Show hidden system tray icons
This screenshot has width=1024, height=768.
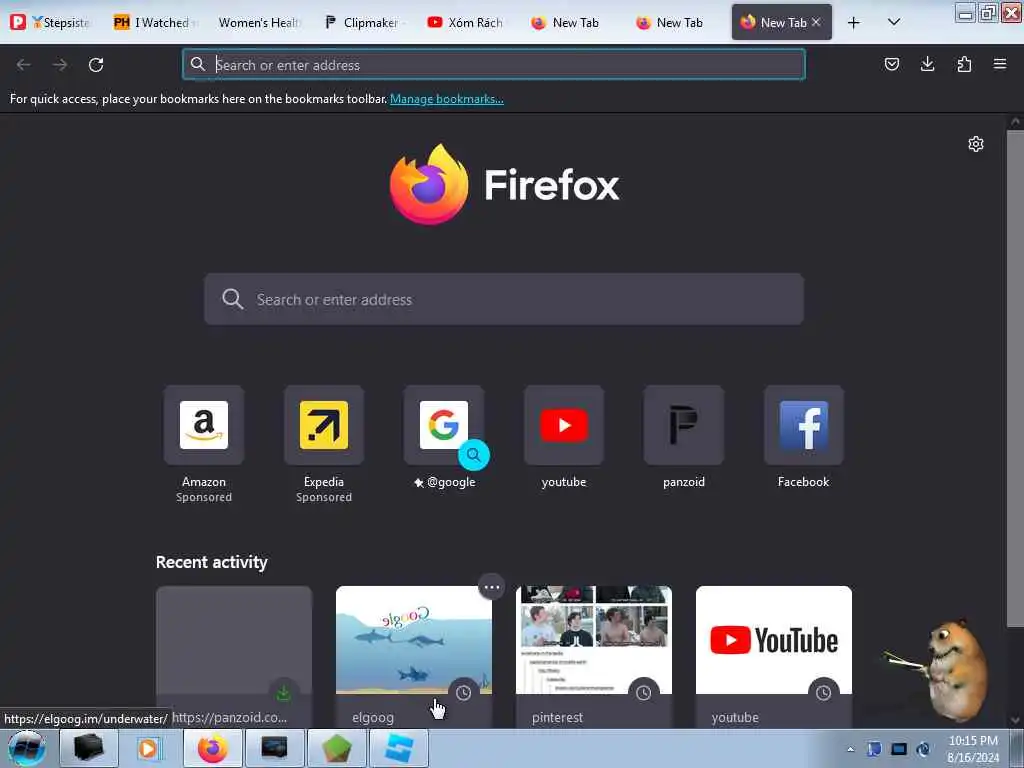tap(850, 749)
